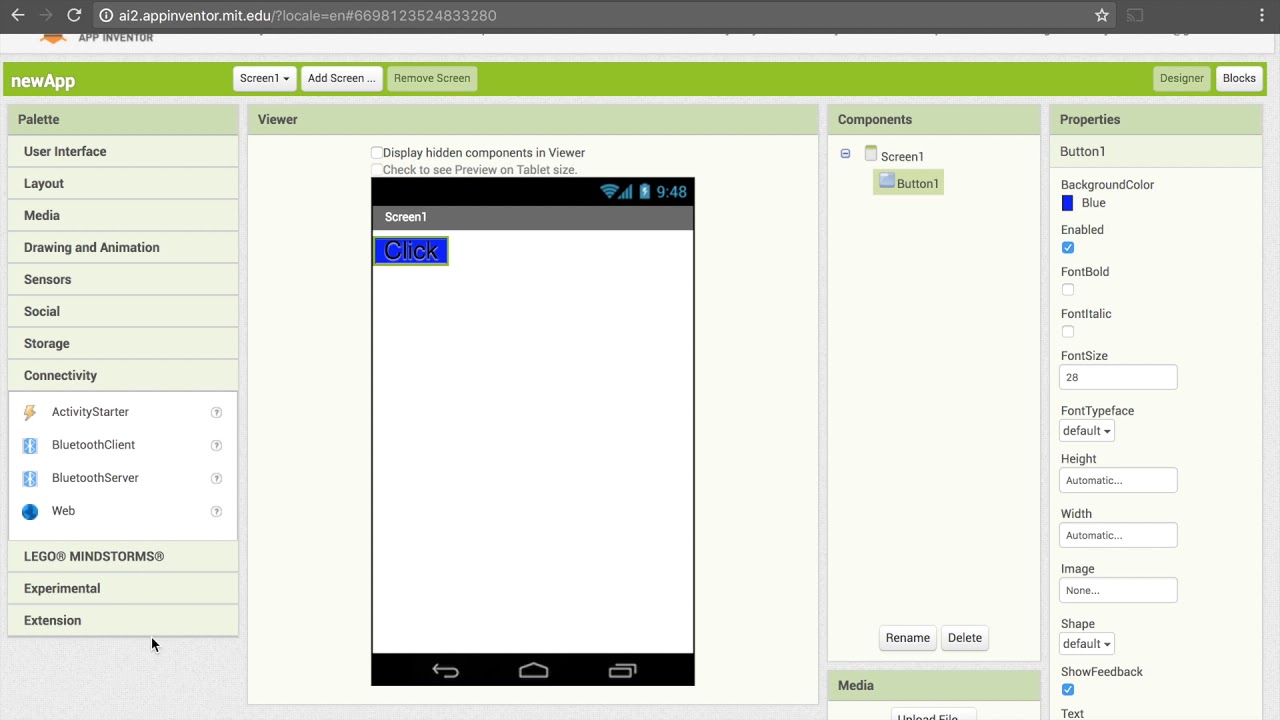Open help for ActivityStarter
This screenshot has height=720, width=1280.
coord(216,412)
